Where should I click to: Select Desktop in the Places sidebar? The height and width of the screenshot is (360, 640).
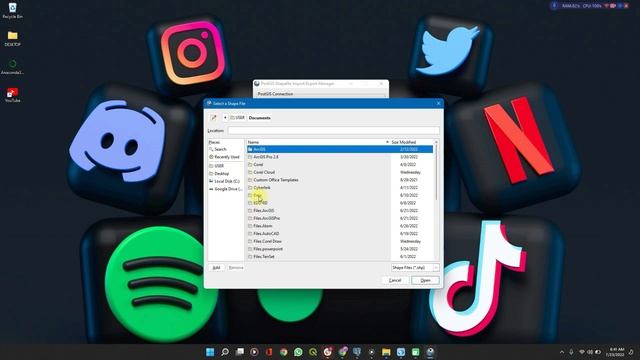(x=226, y=173)
